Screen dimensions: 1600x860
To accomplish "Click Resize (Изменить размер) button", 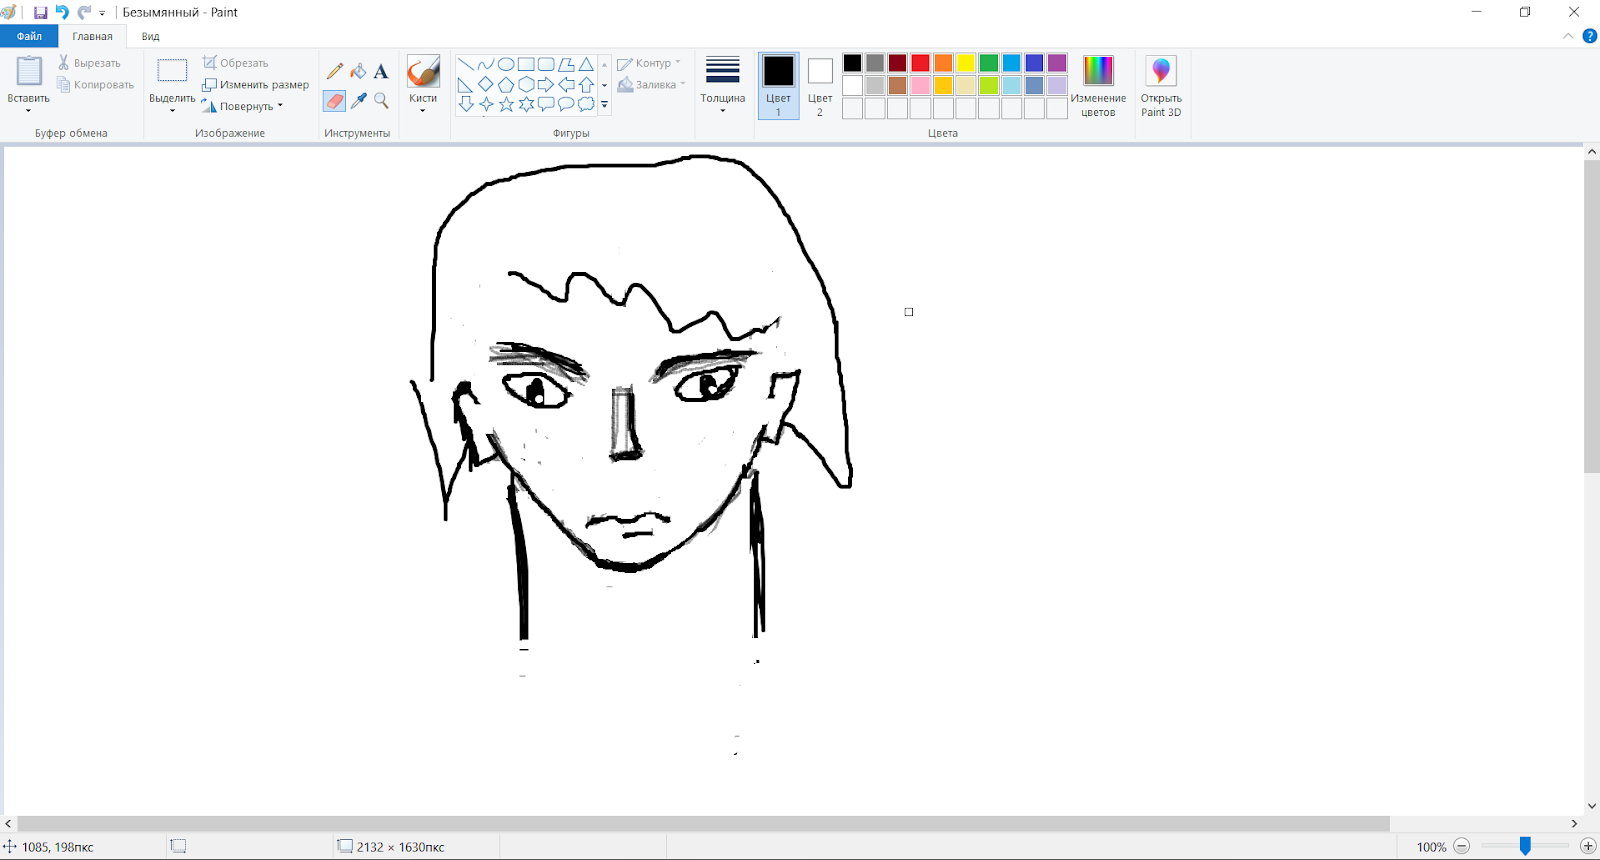I will coord(256,85).
